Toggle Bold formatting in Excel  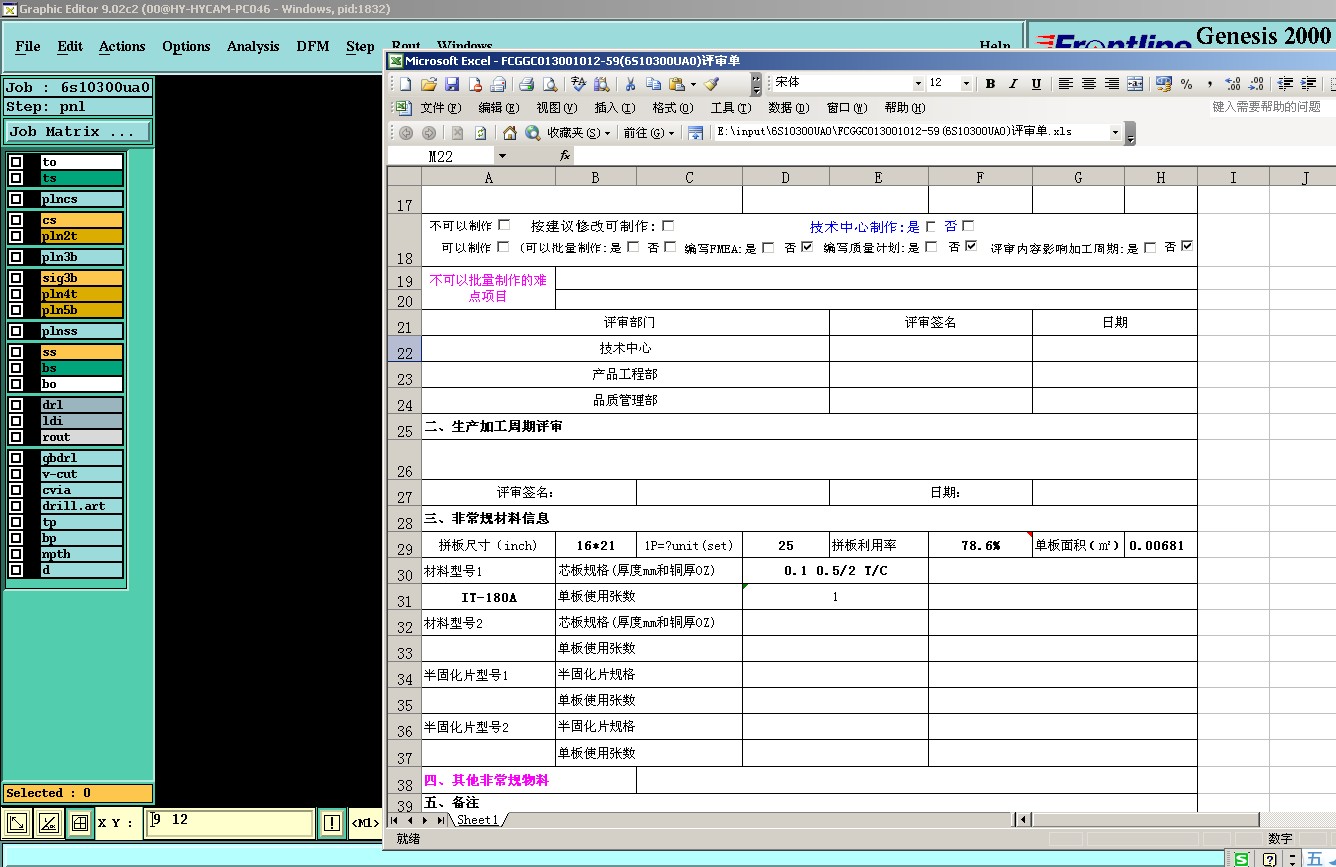coord(990,84)
